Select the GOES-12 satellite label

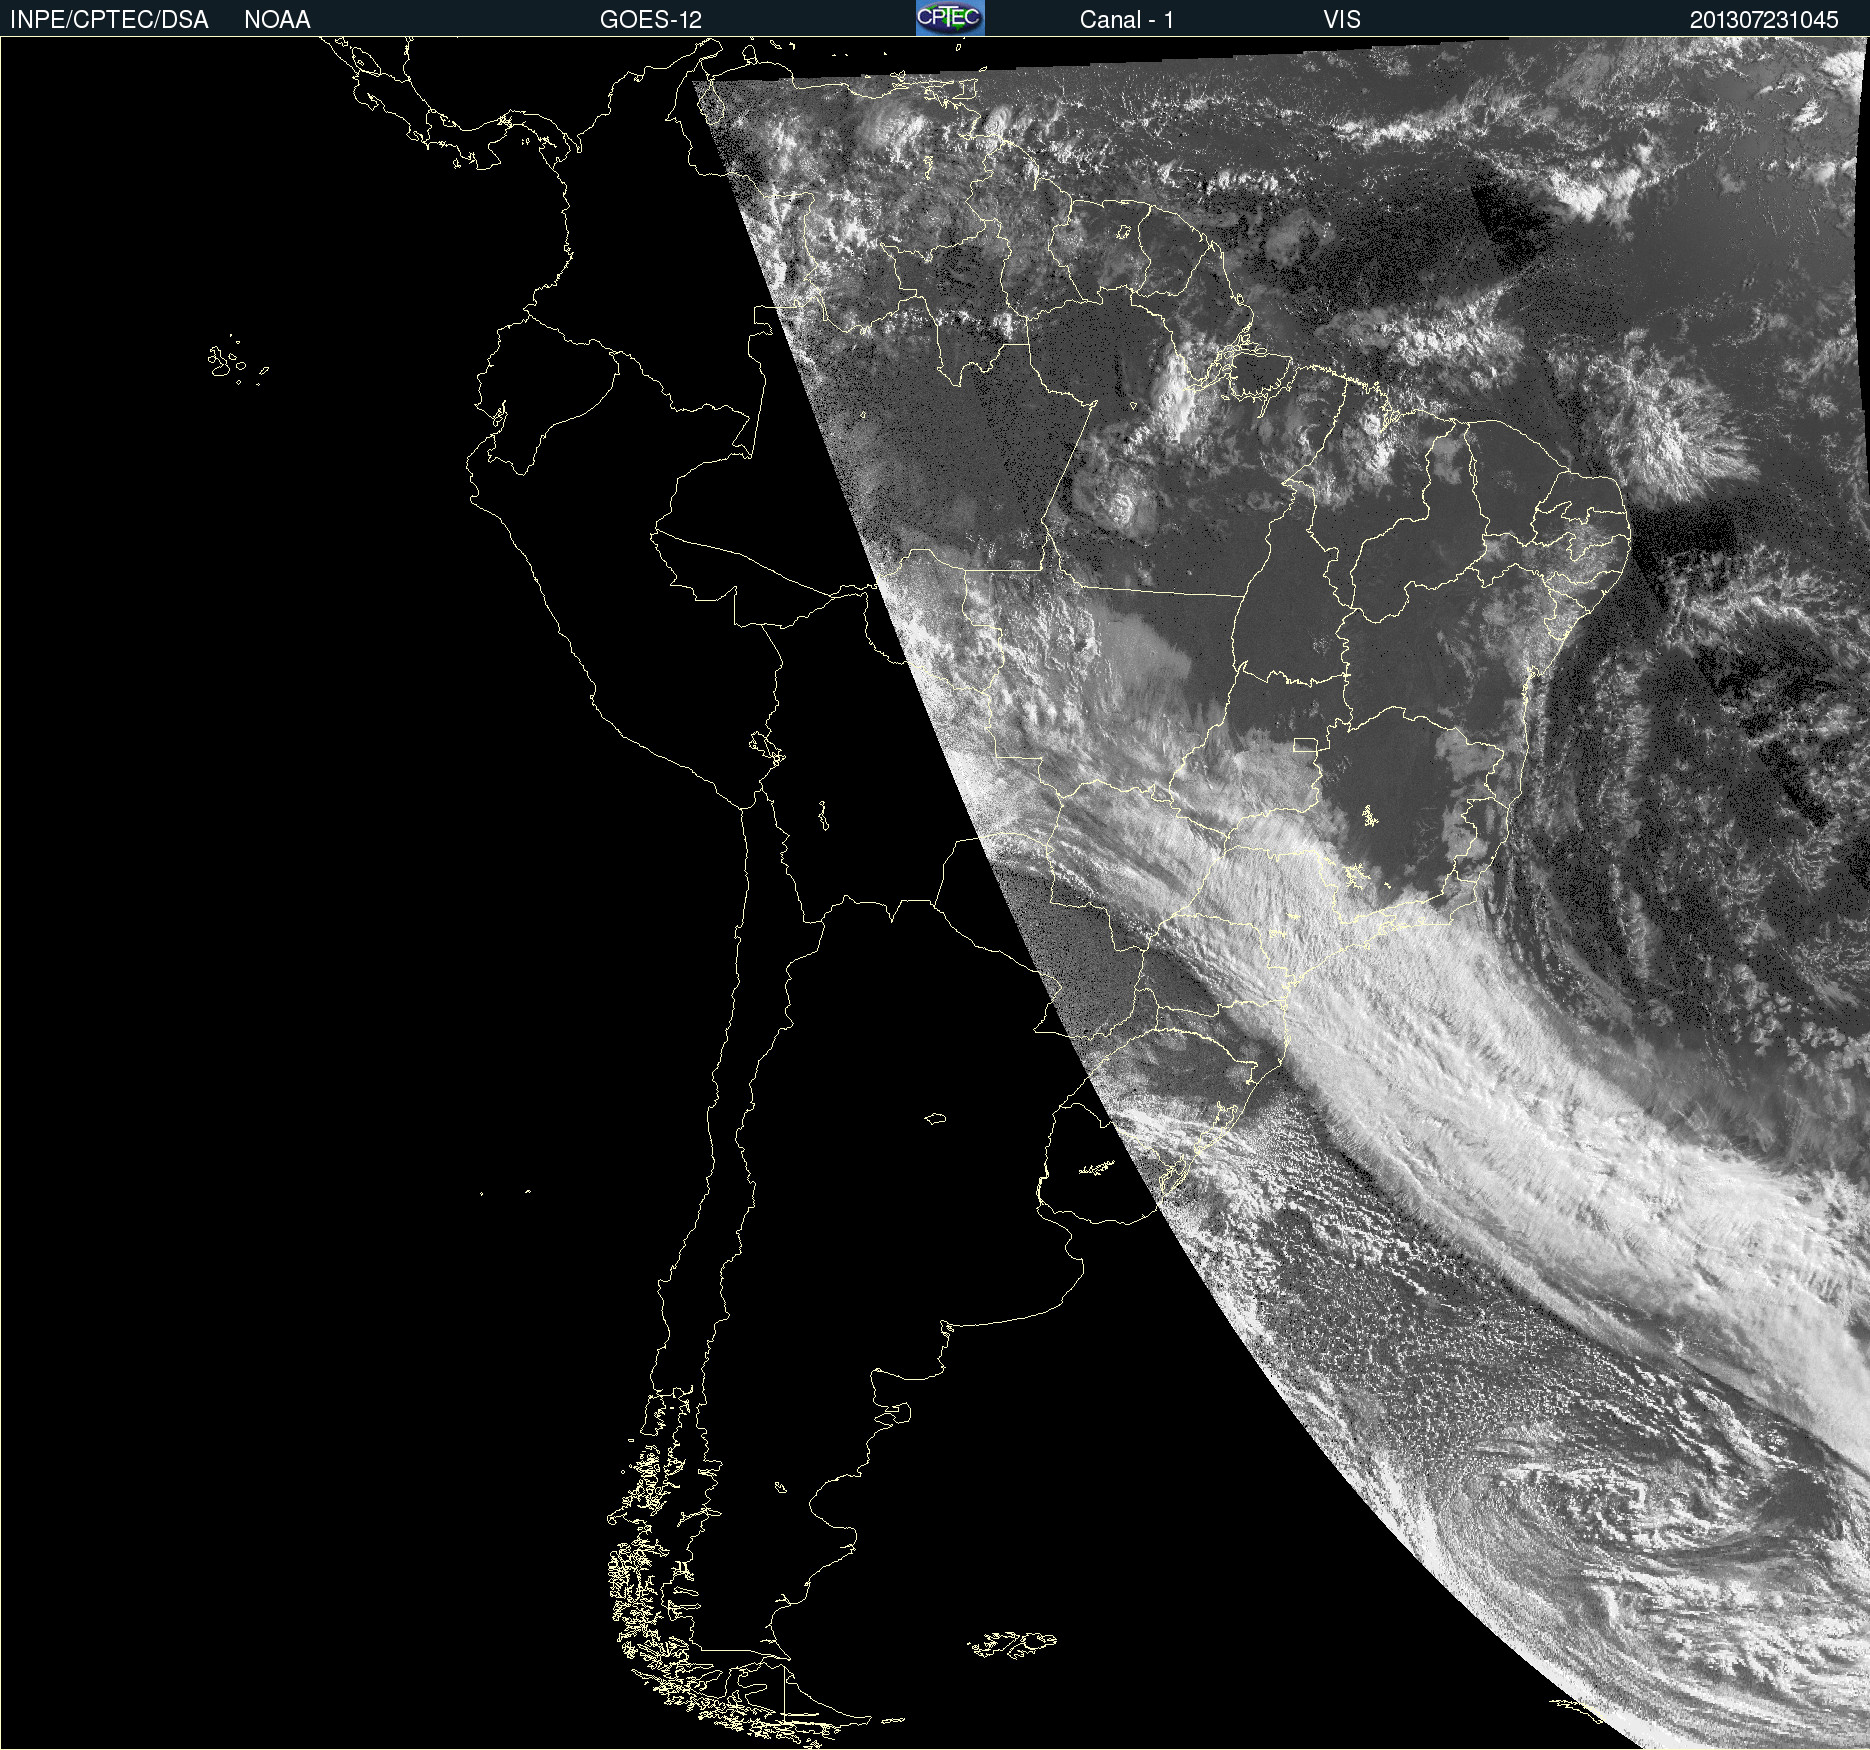pos(651,20)
